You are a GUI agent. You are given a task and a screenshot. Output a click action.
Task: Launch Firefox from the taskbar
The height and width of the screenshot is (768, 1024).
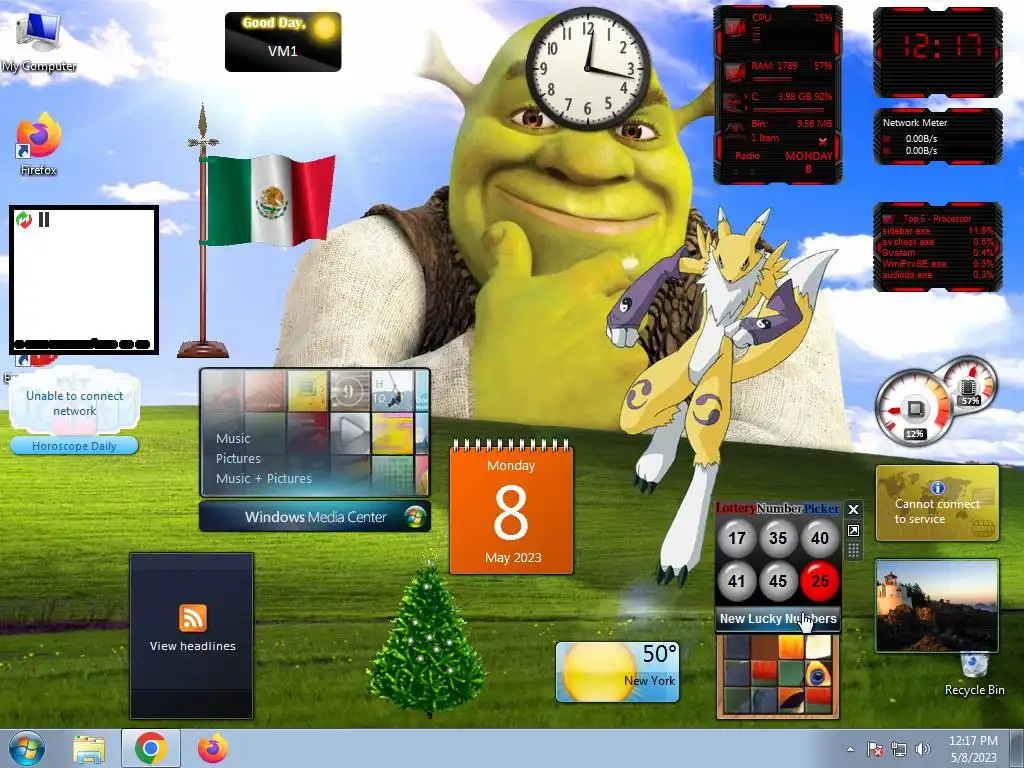tap(212, 748)
